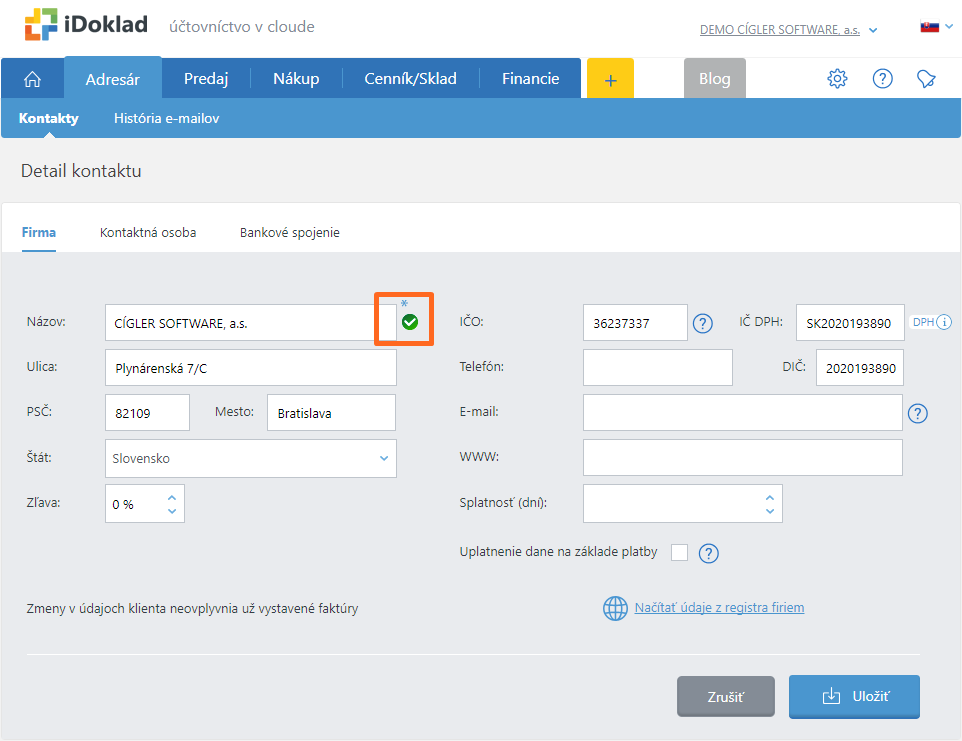The height and width of the screenshot is (741, 962).
Task: Open notifications bell icon
Action: coord(926,79)
